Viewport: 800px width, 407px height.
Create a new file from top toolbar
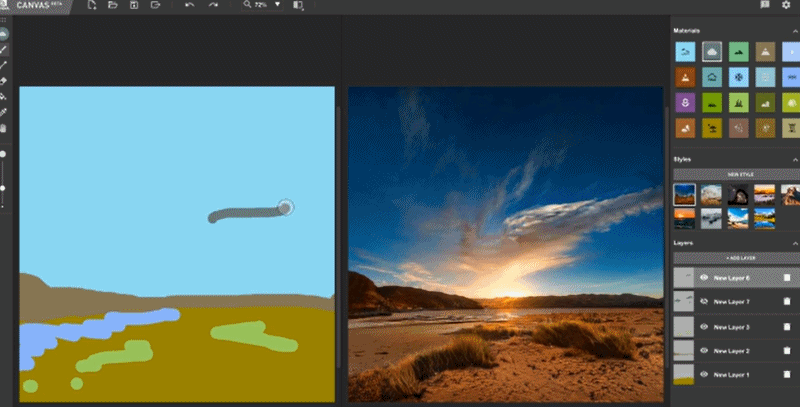coord(92,5)
